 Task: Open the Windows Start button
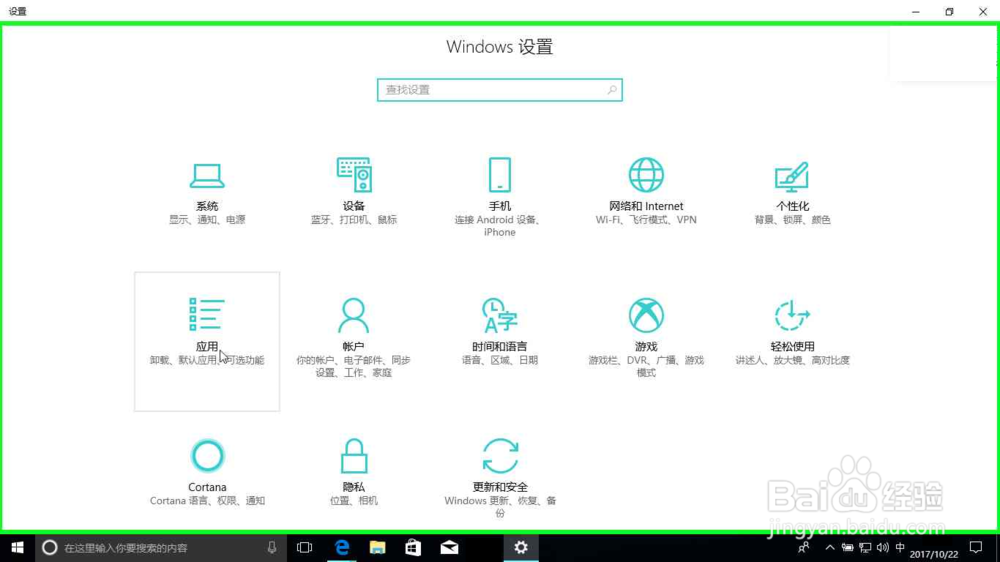(x=17, y=547)
